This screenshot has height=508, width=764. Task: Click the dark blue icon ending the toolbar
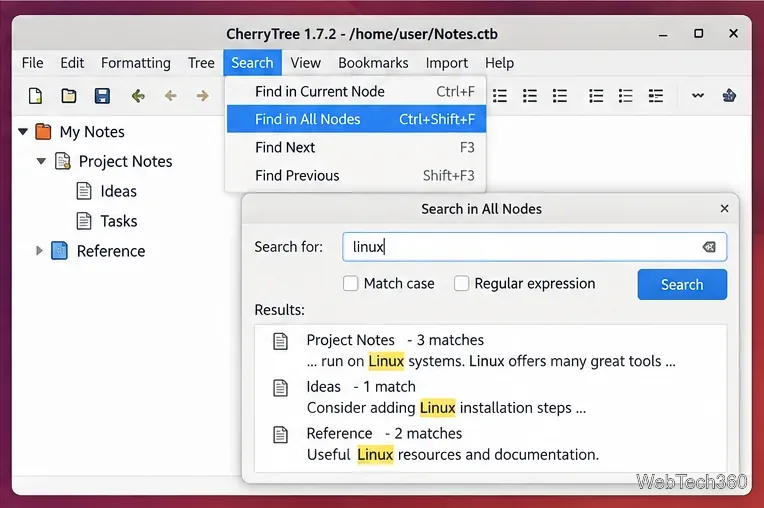tap(729, 95)
